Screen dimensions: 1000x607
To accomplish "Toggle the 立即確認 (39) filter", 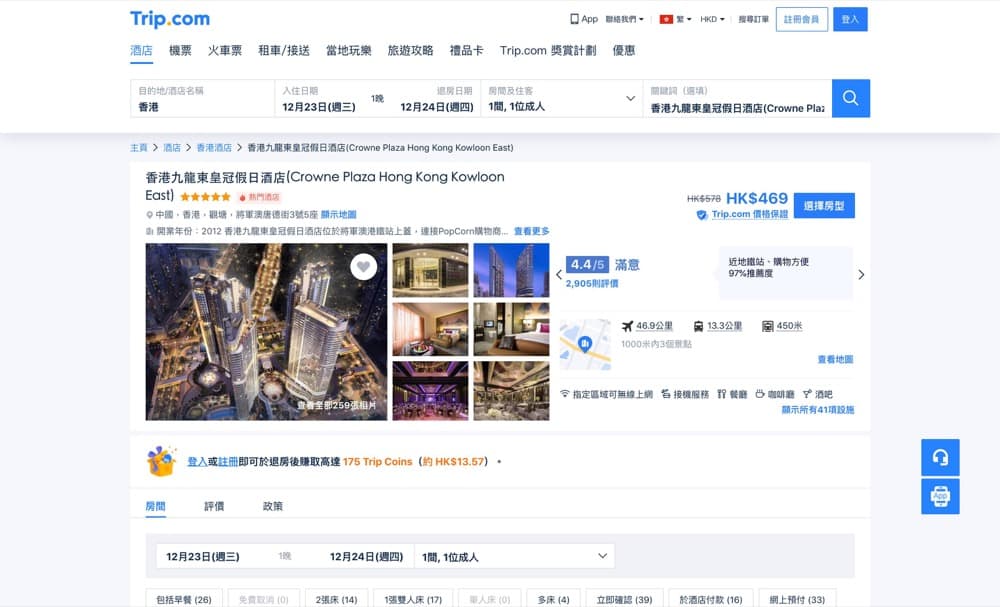I will (x=624, y=599).
